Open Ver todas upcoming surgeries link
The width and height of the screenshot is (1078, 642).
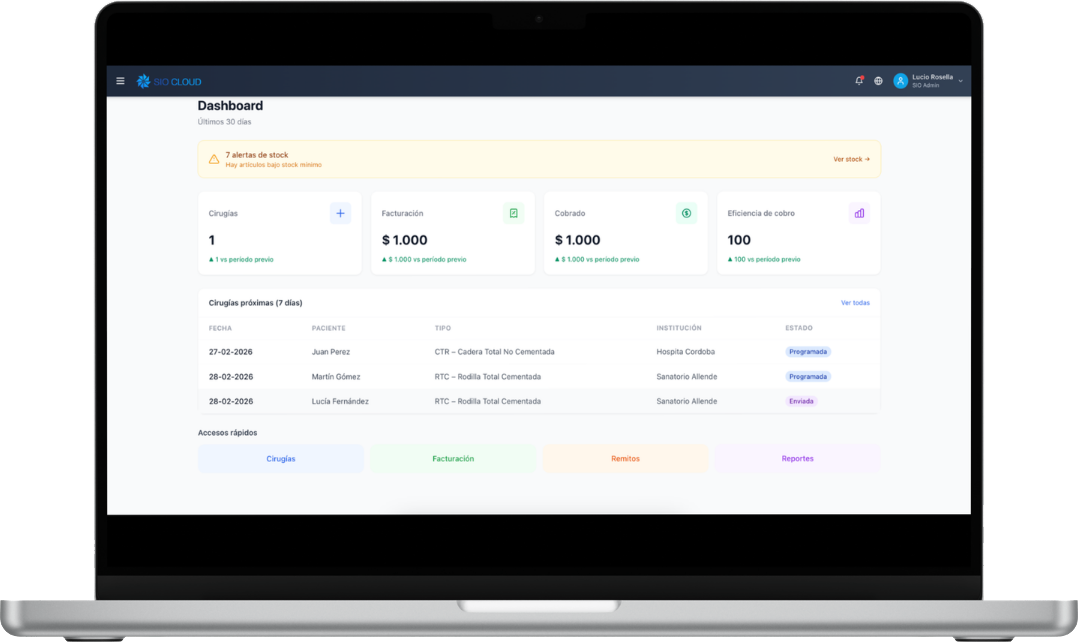pyautogui.click(x=855, y=303)
